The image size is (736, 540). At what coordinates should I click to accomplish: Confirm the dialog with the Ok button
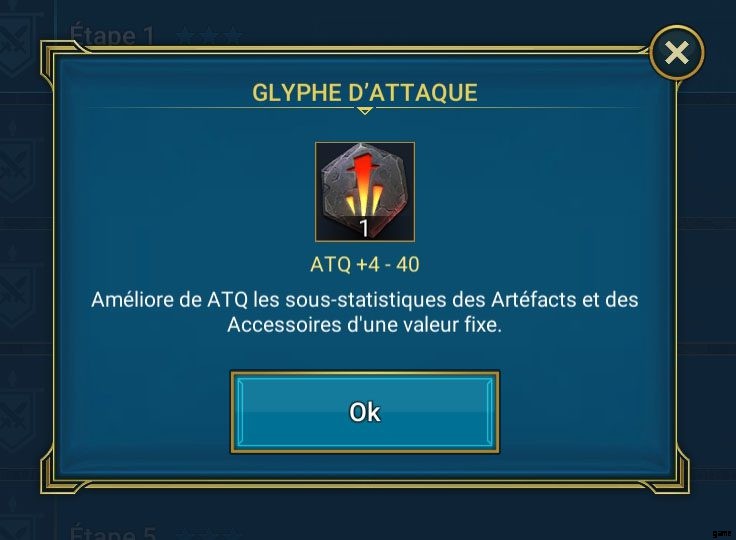pos(365,412)
